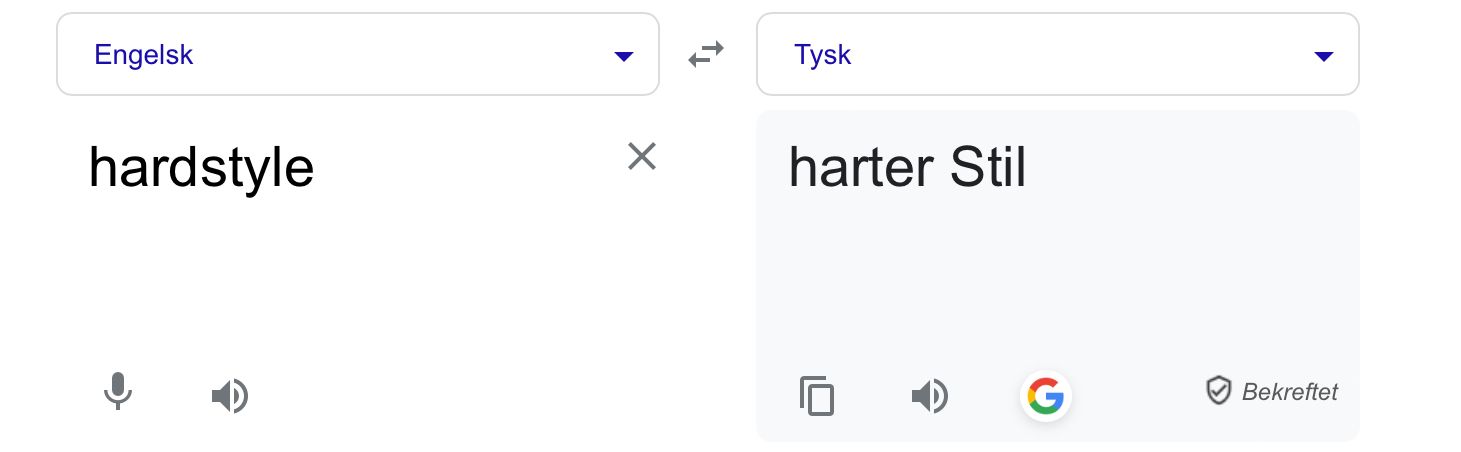Viewport: 1461px width, 452px height.
Task: Play audio of the German translation
Action: 929,396
